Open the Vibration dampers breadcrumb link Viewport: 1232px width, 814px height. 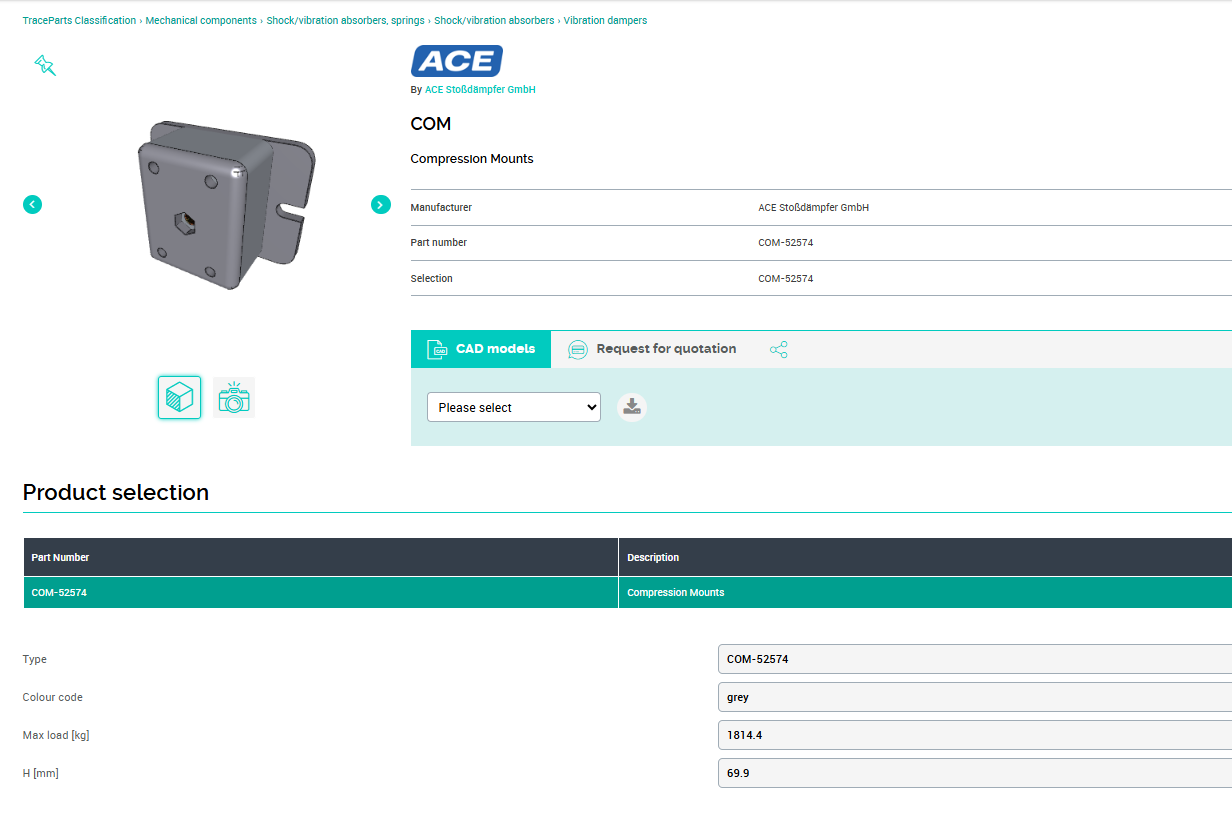605,20
